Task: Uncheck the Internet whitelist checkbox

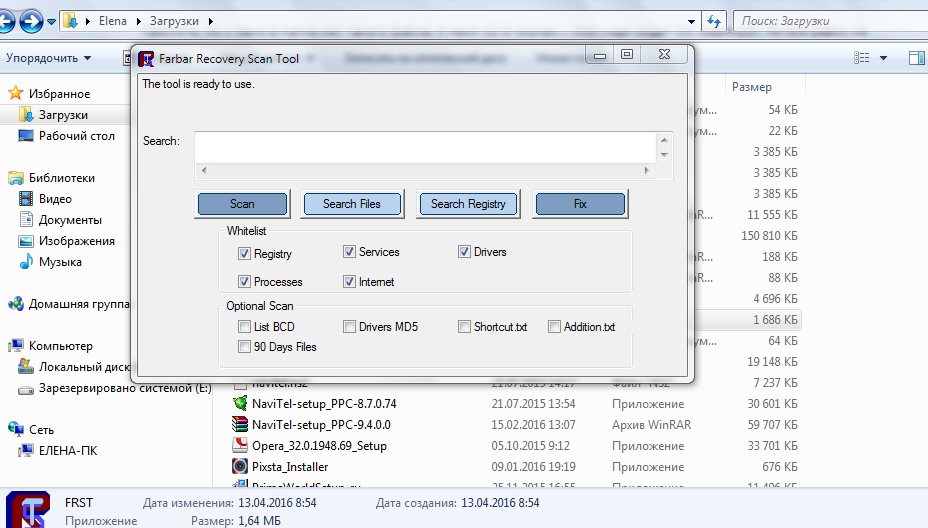Action: pyautogui.click(x=349, y=282)
